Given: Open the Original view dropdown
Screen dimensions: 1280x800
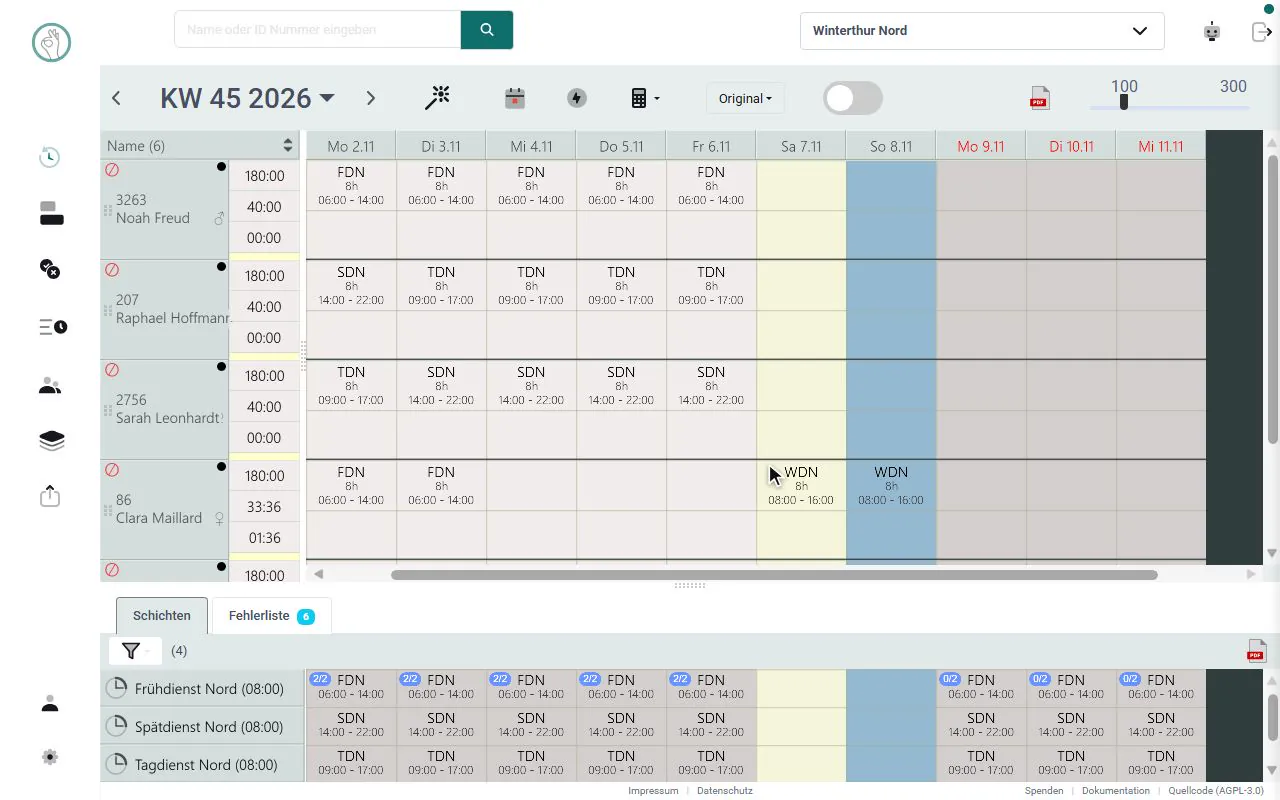Looking at the screenshot, I should click(745, 98).
